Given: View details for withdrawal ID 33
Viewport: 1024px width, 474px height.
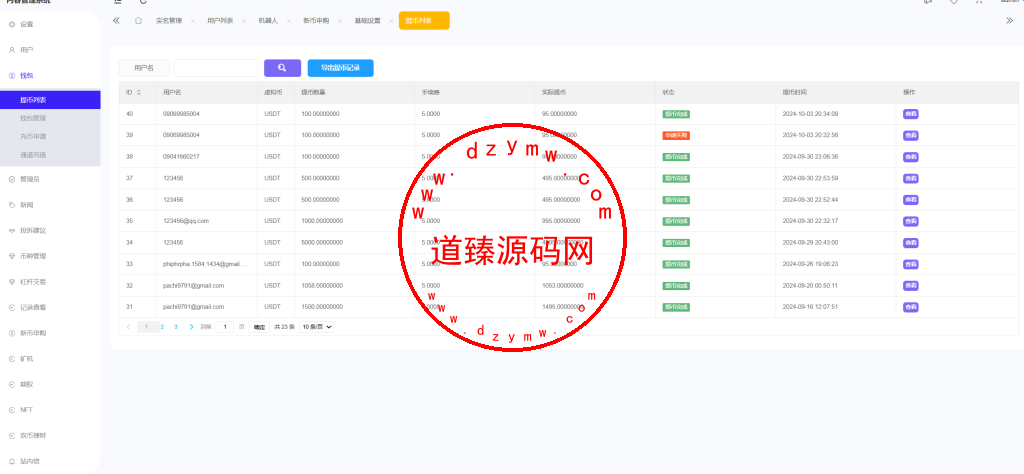Looking at the screenshot, I should (910, 264).
